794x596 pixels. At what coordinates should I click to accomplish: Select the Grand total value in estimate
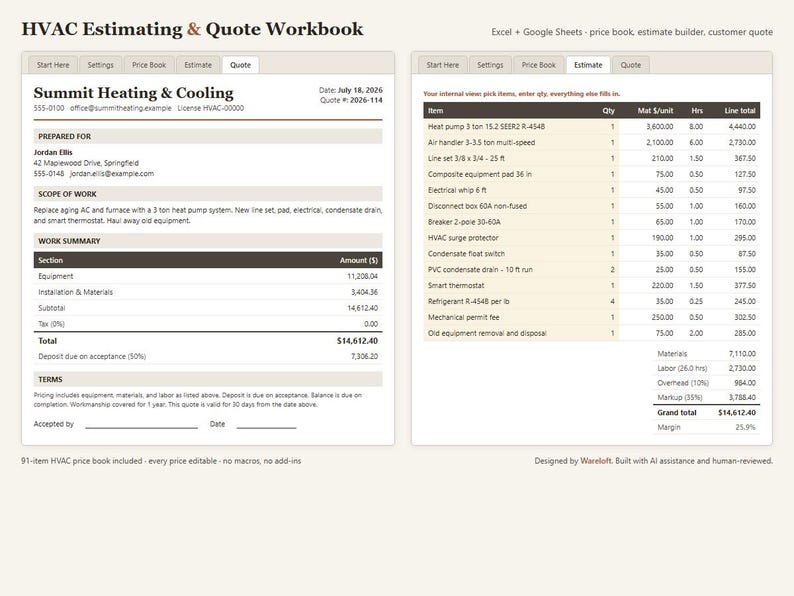point(737,413)
